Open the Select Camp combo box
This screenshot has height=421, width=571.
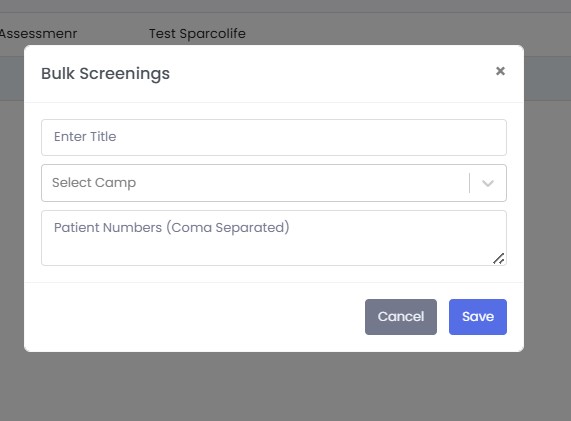point(274,183)
